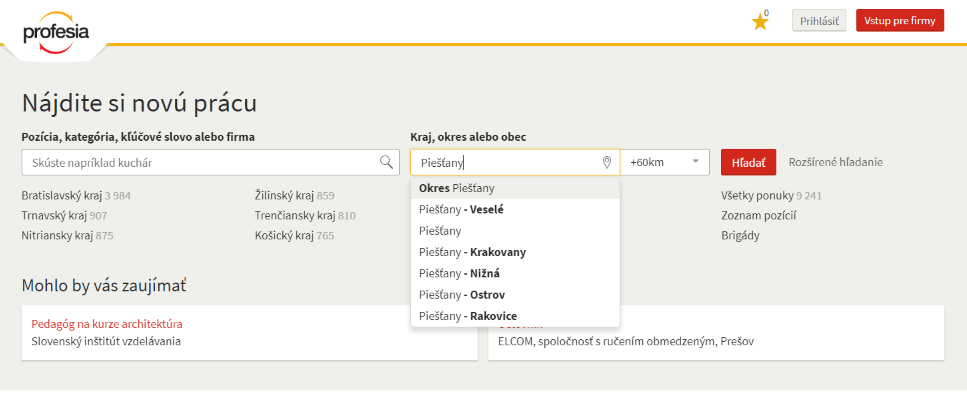Select Piešťany - Nižná suggestion
This screenshot has height=407, width=967.
tap(515, 273)
